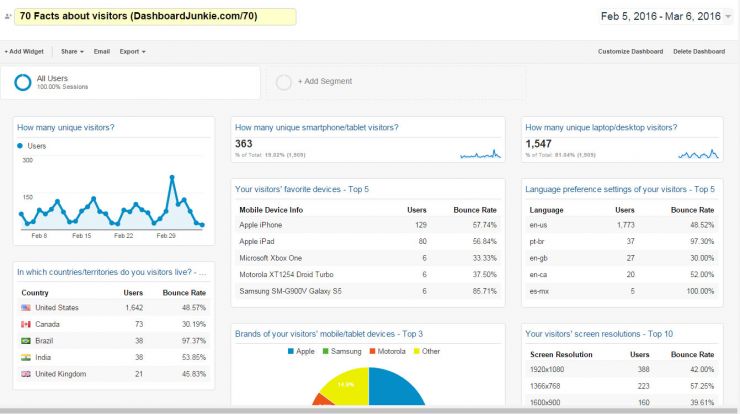Image resolution: width=740 pixels, height=414 pixels.
Task: Edit the dashboard title field
Action: [x=155, y=17]
